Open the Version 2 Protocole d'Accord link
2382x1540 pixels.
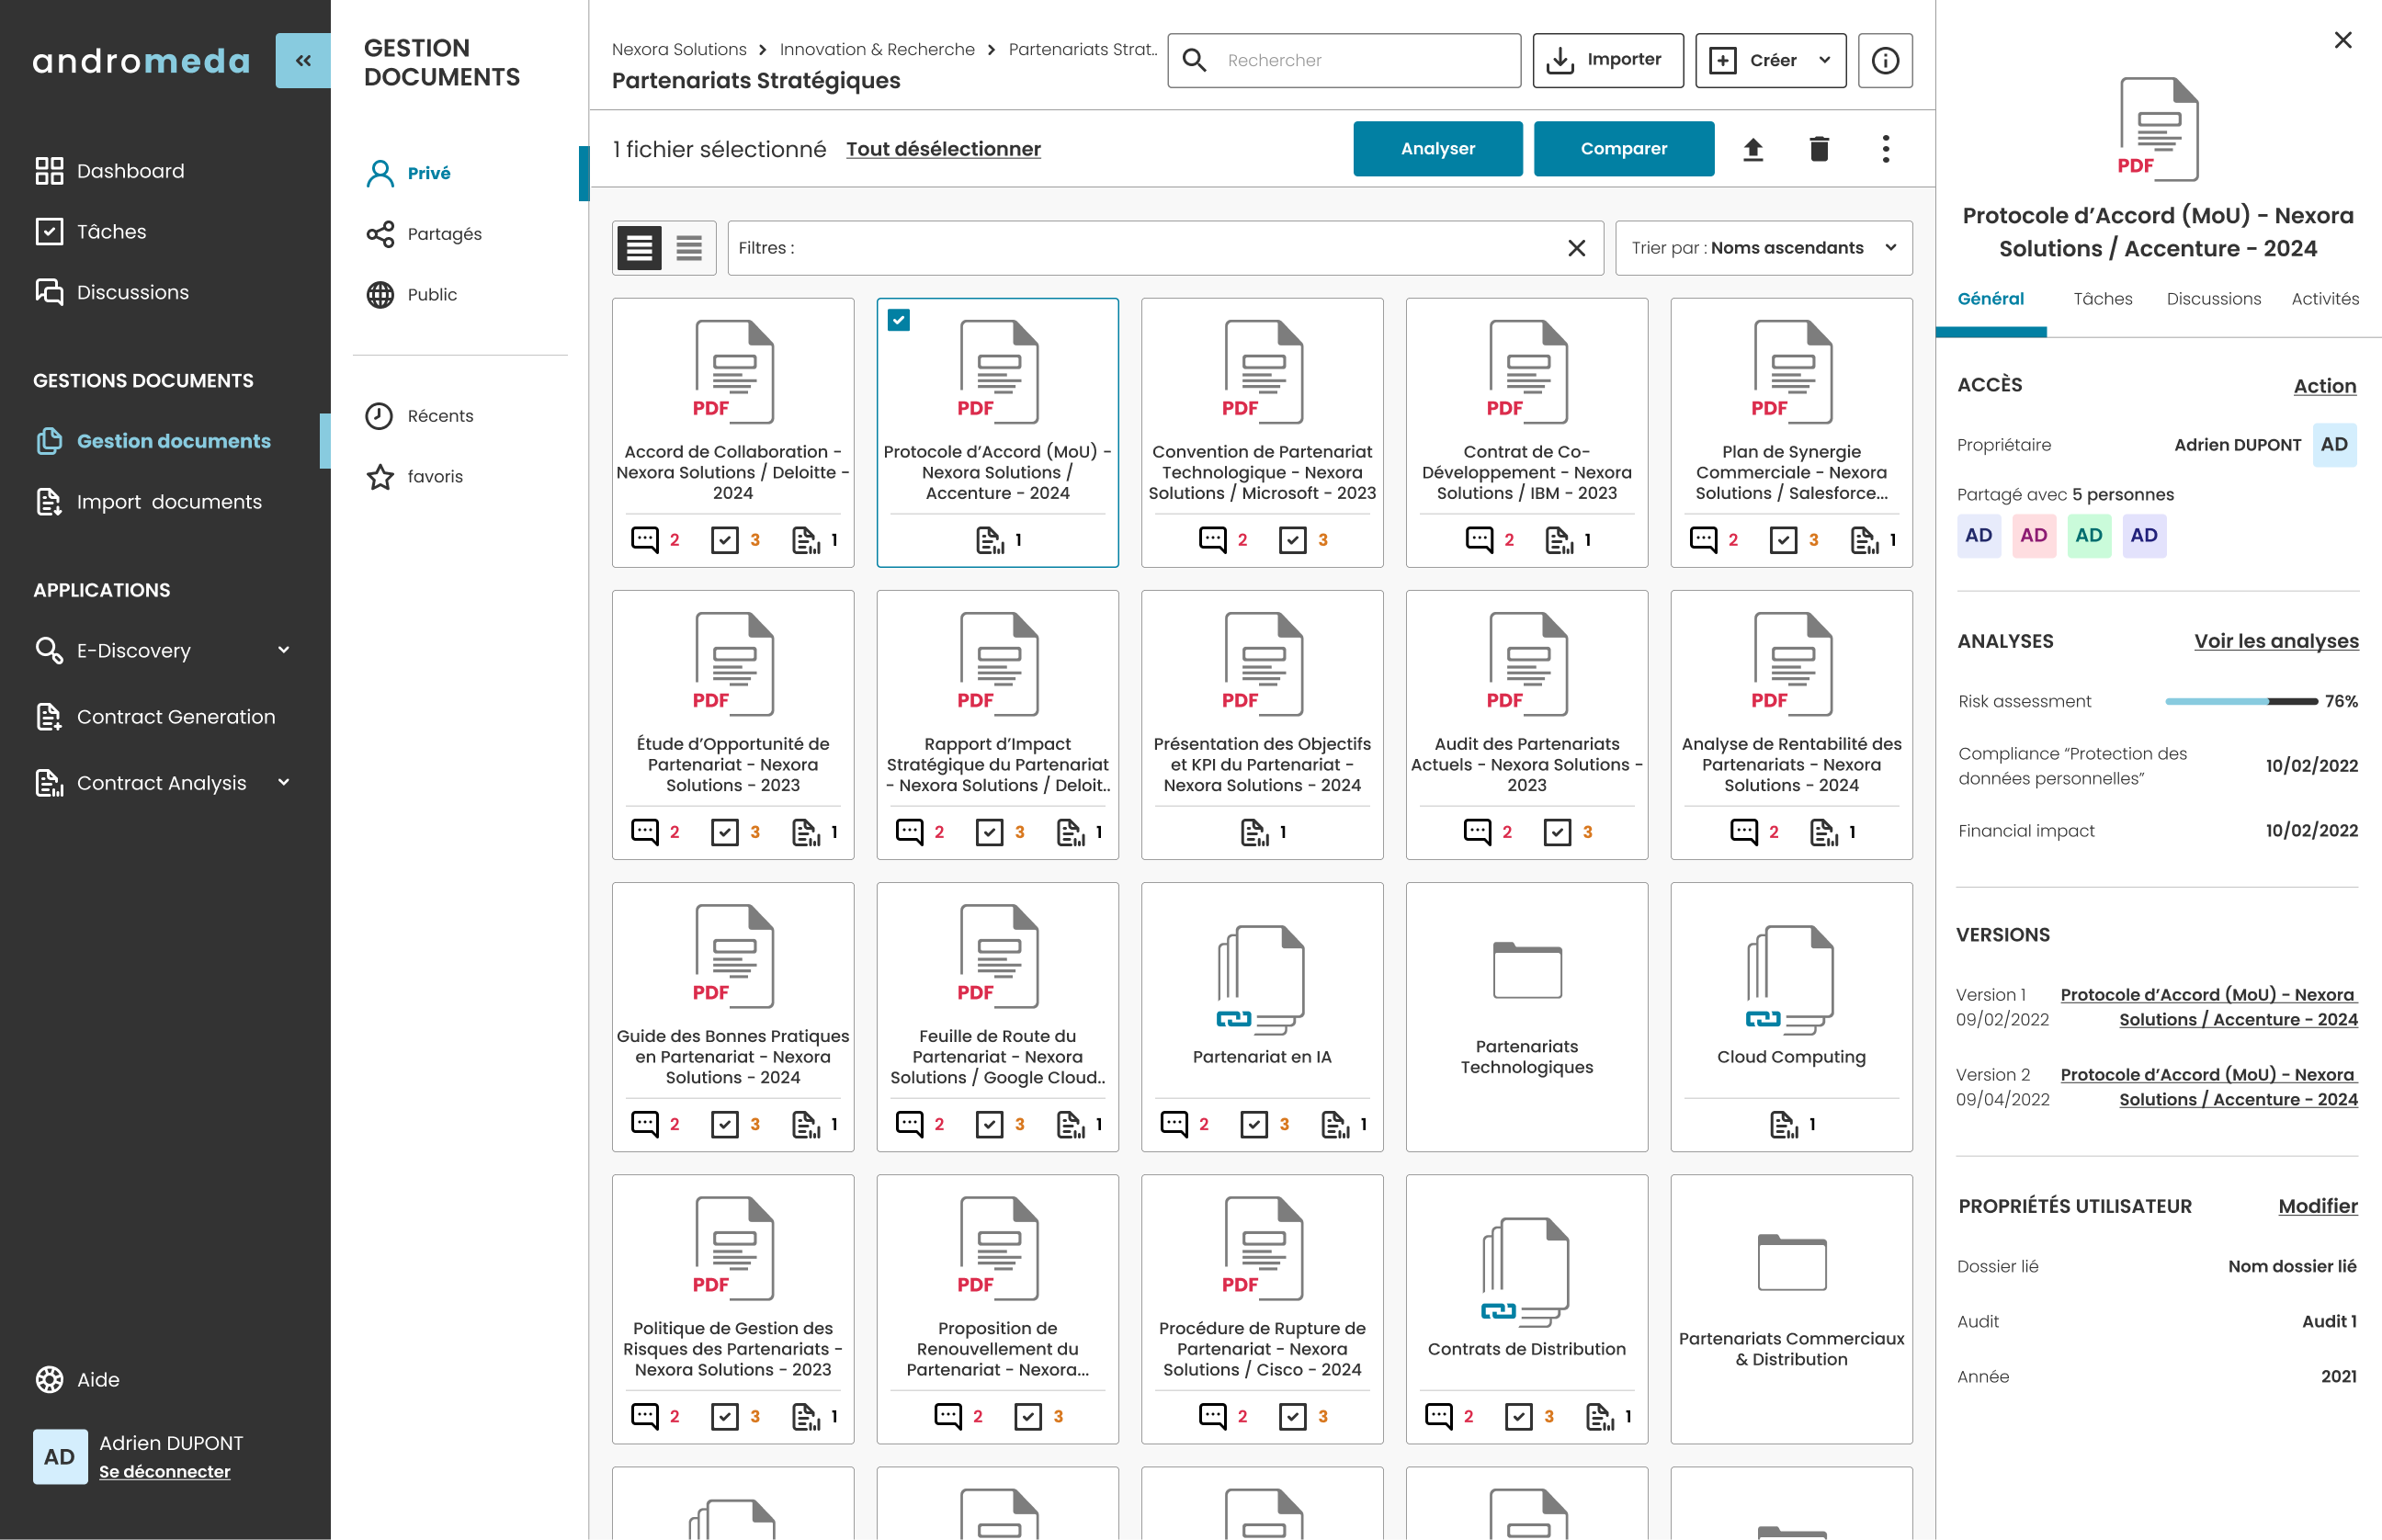pos(2209,1086)
